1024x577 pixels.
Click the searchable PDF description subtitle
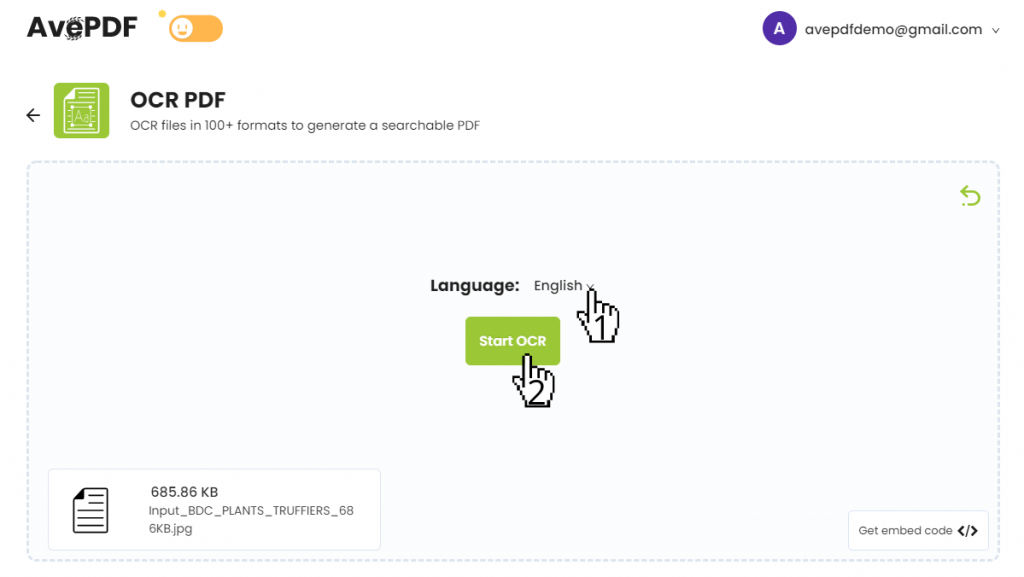click(305, 126)
